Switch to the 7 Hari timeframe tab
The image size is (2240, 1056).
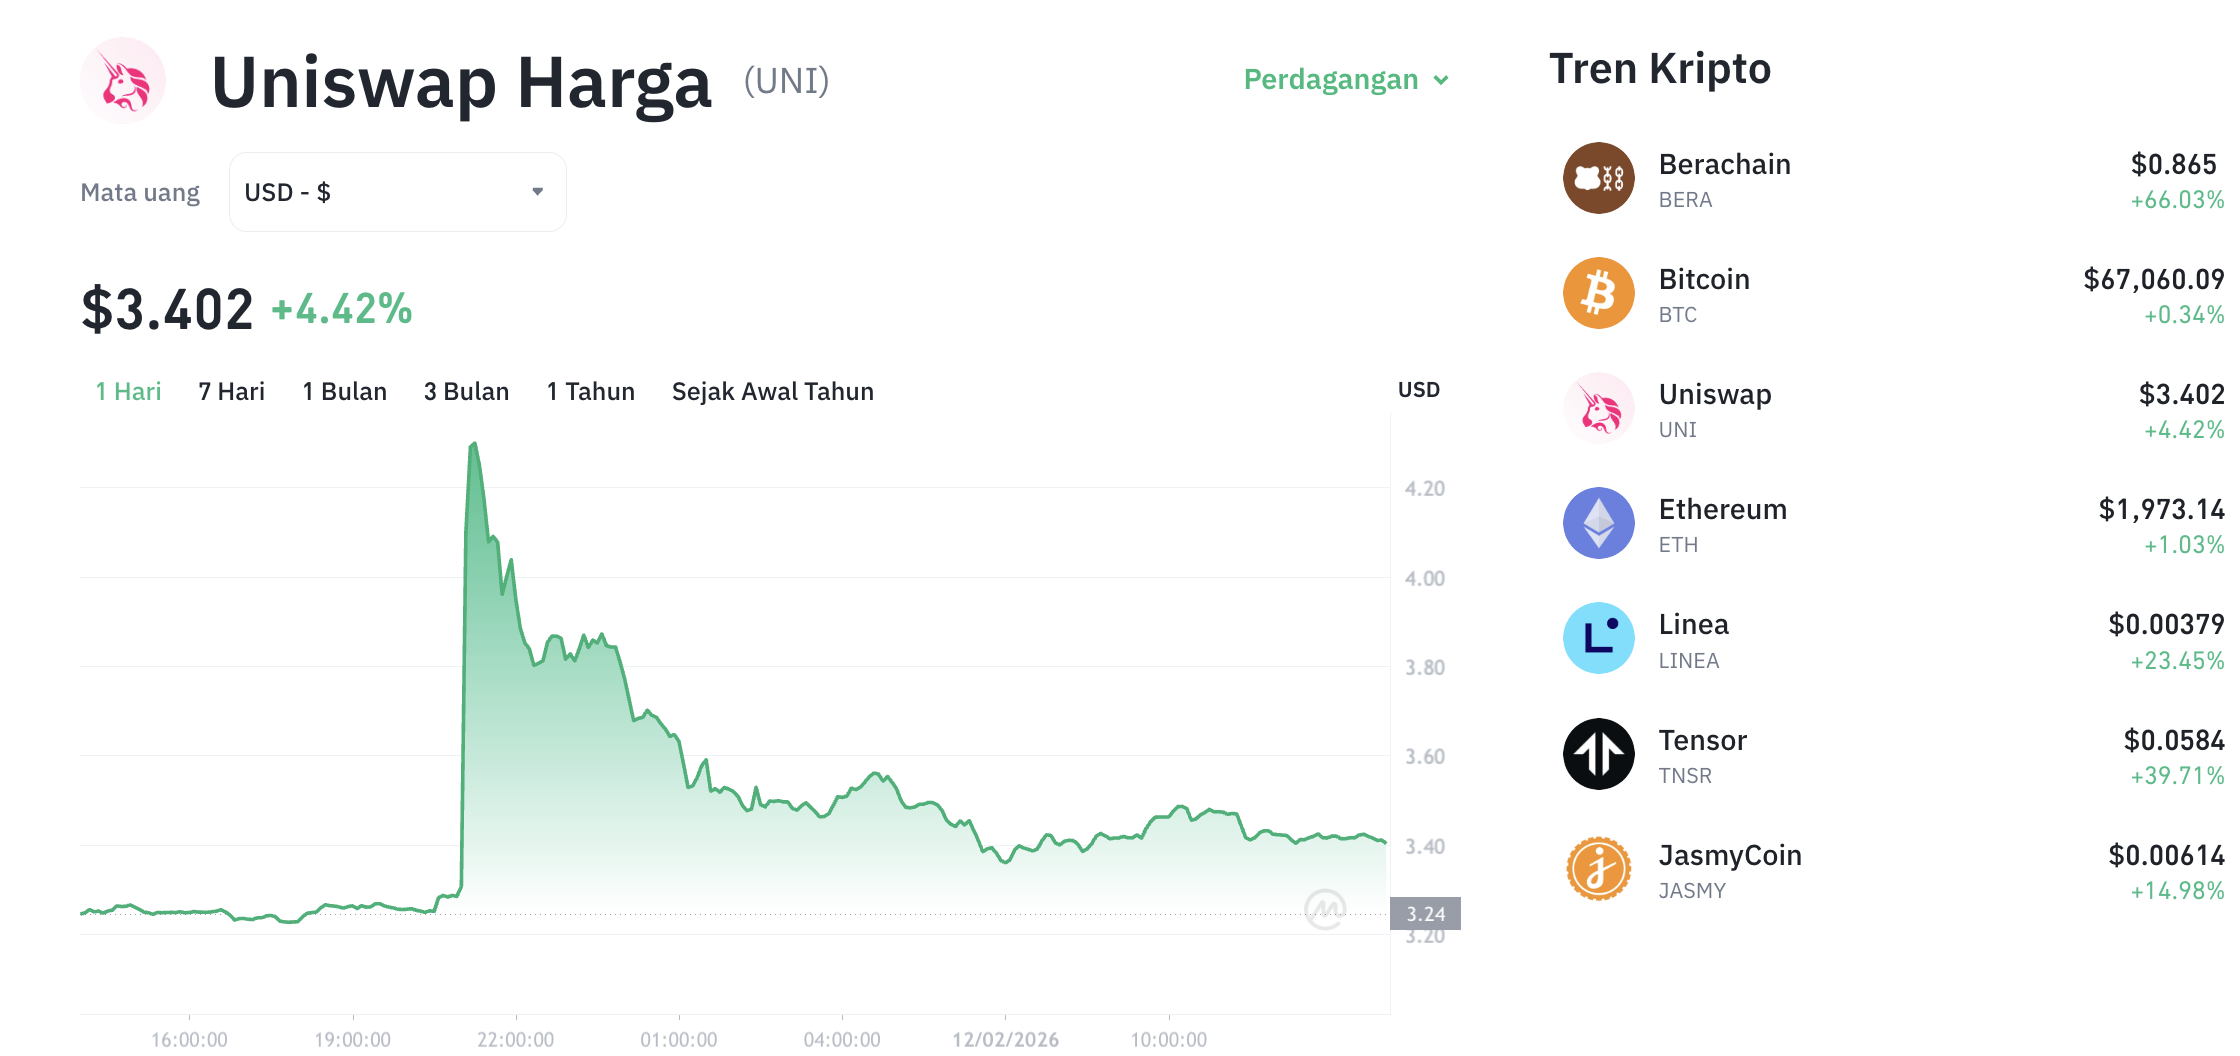231,391
